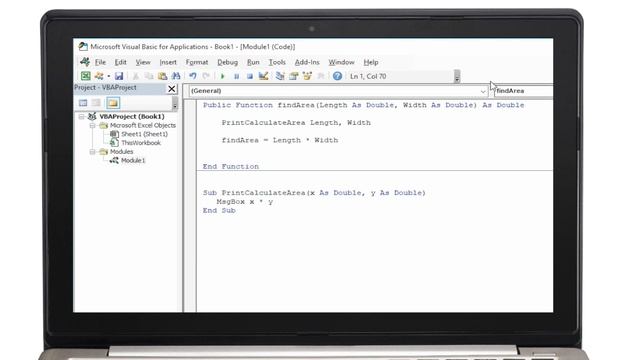
Task: Click the 'Ln 1, Col 70' position indicator
Action: [368, 76]
